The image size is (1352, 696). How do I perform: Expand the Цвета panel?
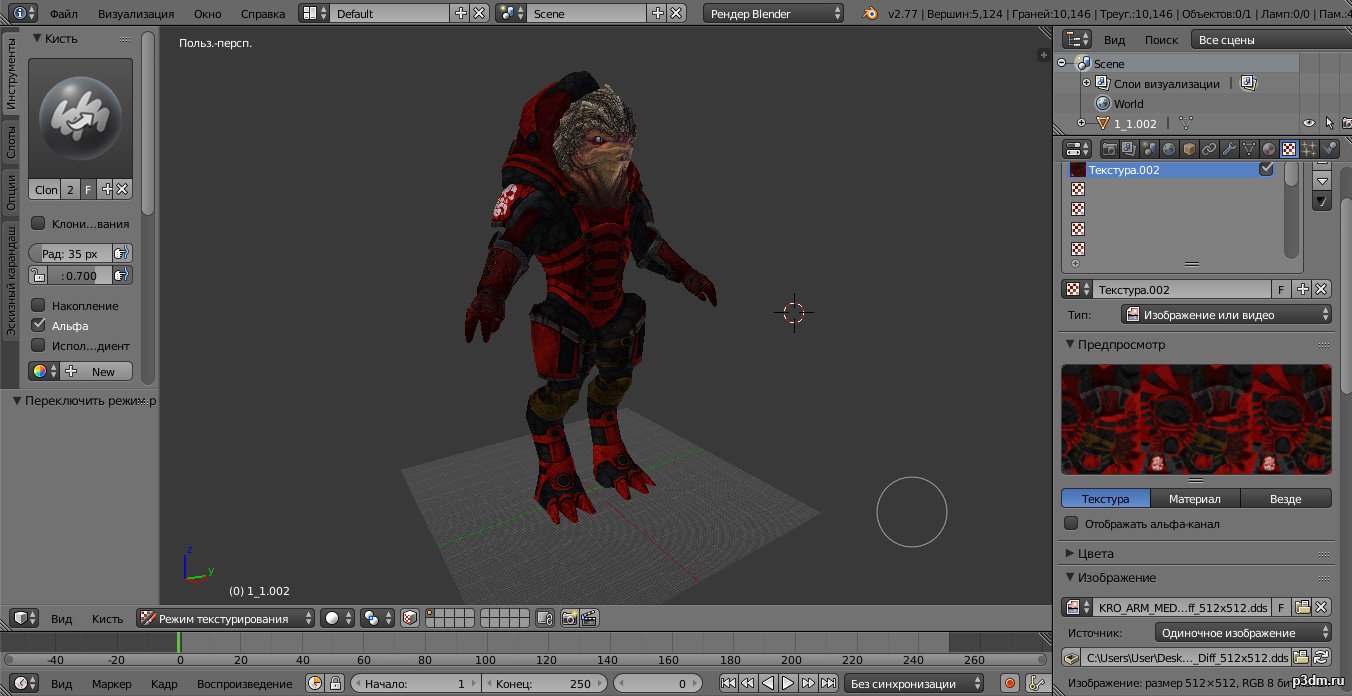pyautogui.click(x=1095, y=553)
